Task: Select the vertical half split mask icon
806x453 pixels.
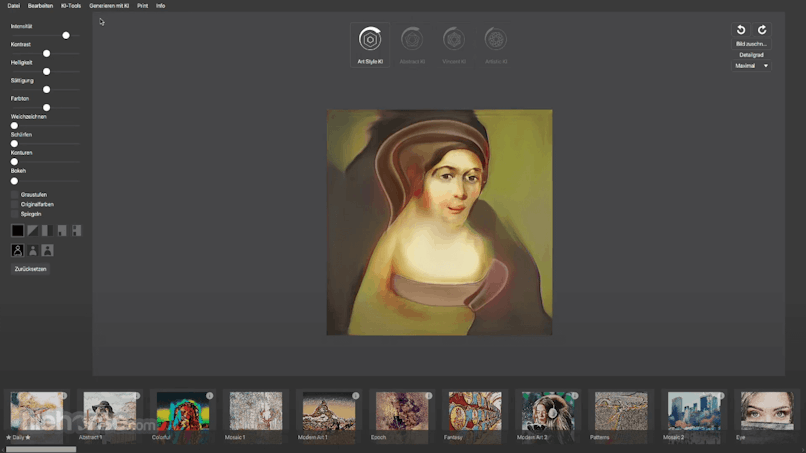Action: pos(47,230)
